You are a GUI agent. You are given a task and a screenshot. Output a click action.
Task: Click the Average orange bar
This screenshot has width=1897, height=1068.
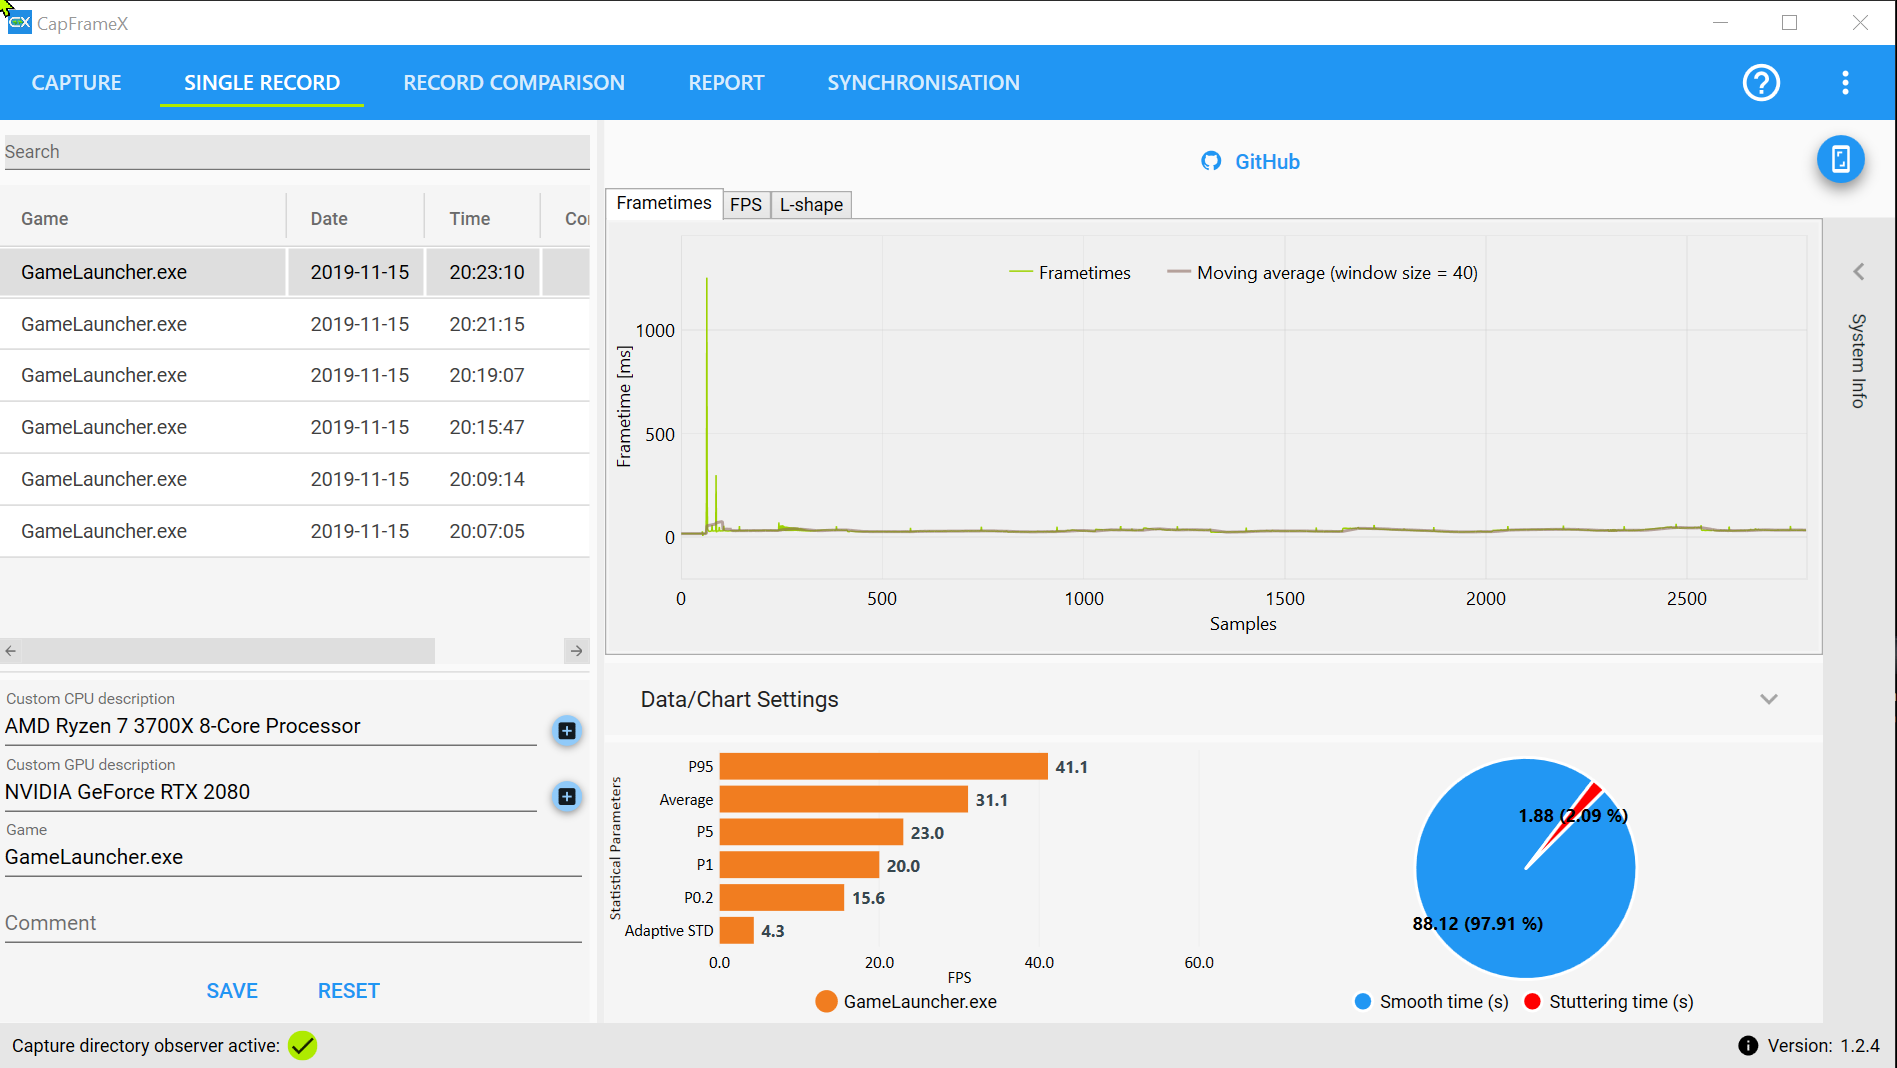click(x=844, y=800)
